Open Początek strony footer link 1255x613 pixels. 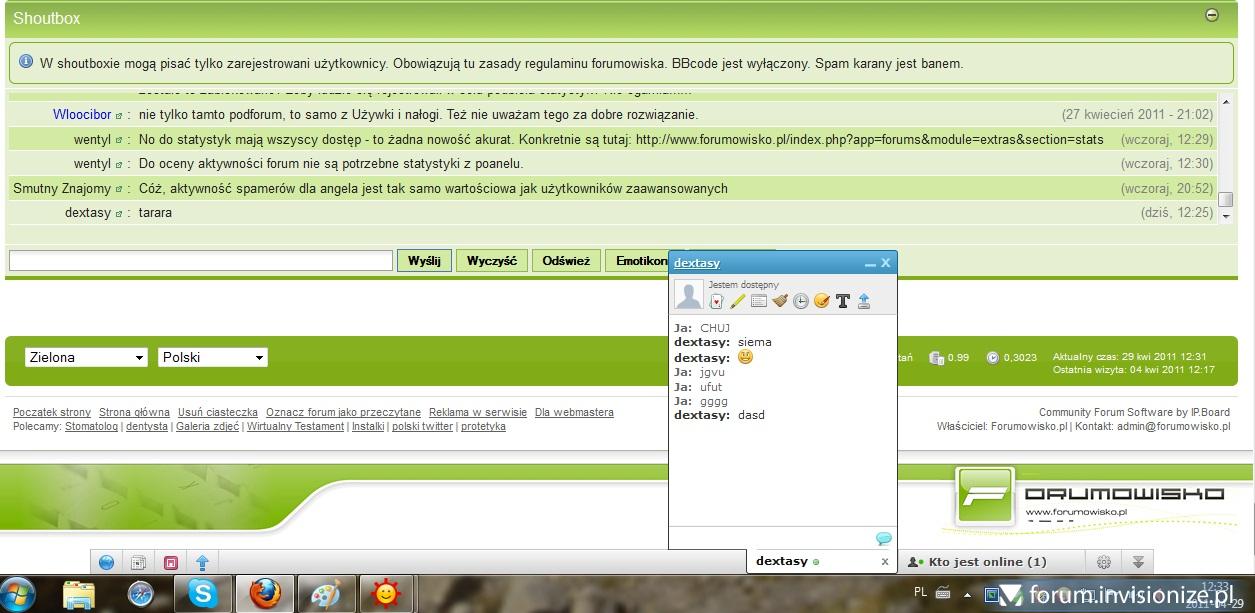[x=52, y=412]
